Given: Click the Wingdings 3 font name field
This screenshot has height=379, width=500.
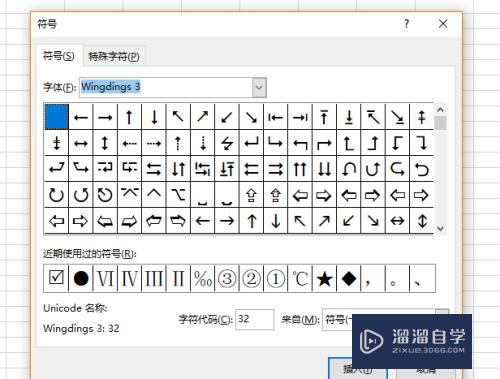Looking at the screenshot, I should (166, 87).
